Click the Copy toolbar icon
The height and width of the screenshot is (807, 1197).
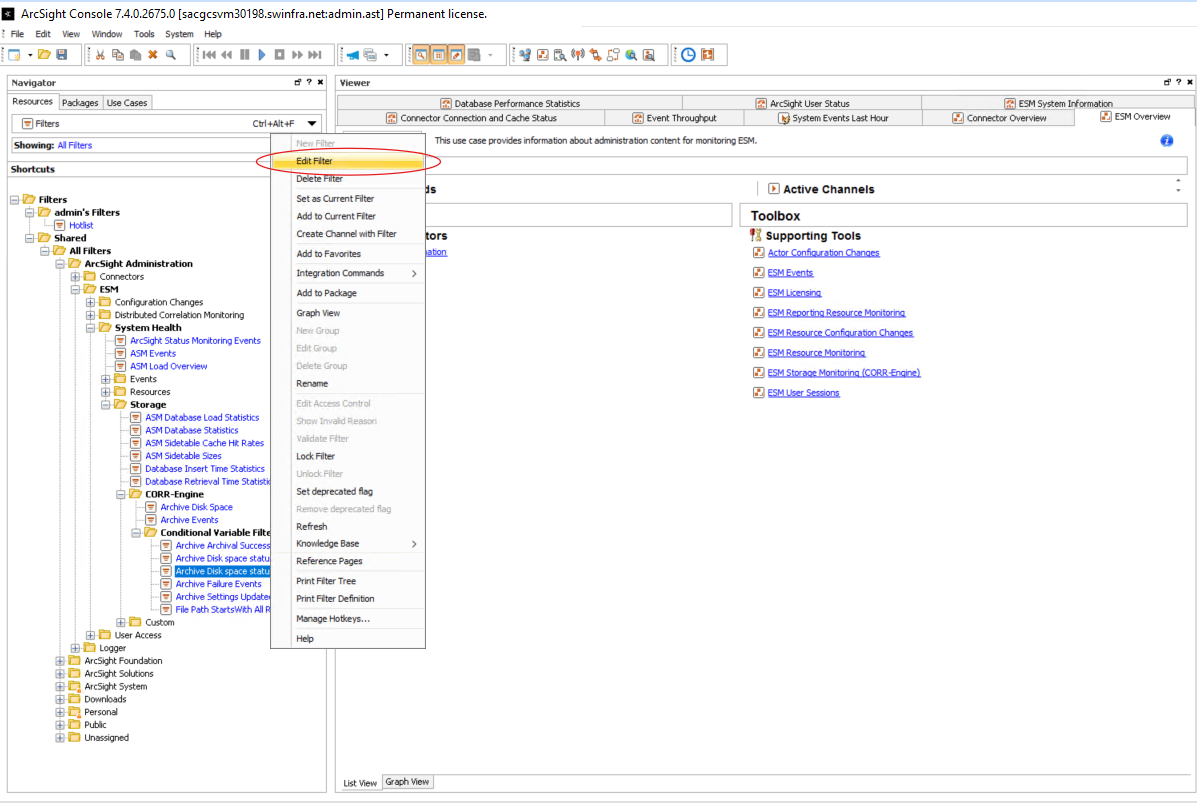coord(118,55)
